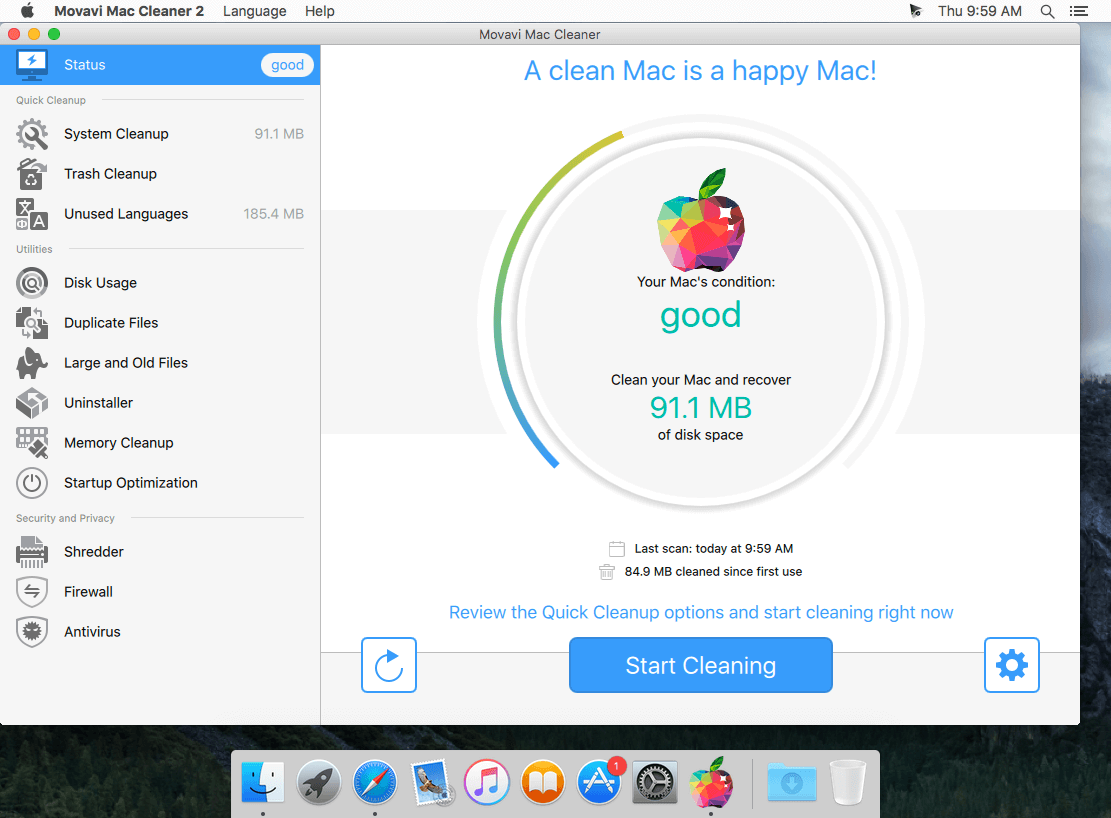This screenshot has height=818, width=1111.
Task: Click the clock in the menu bar
Action: 980,11
